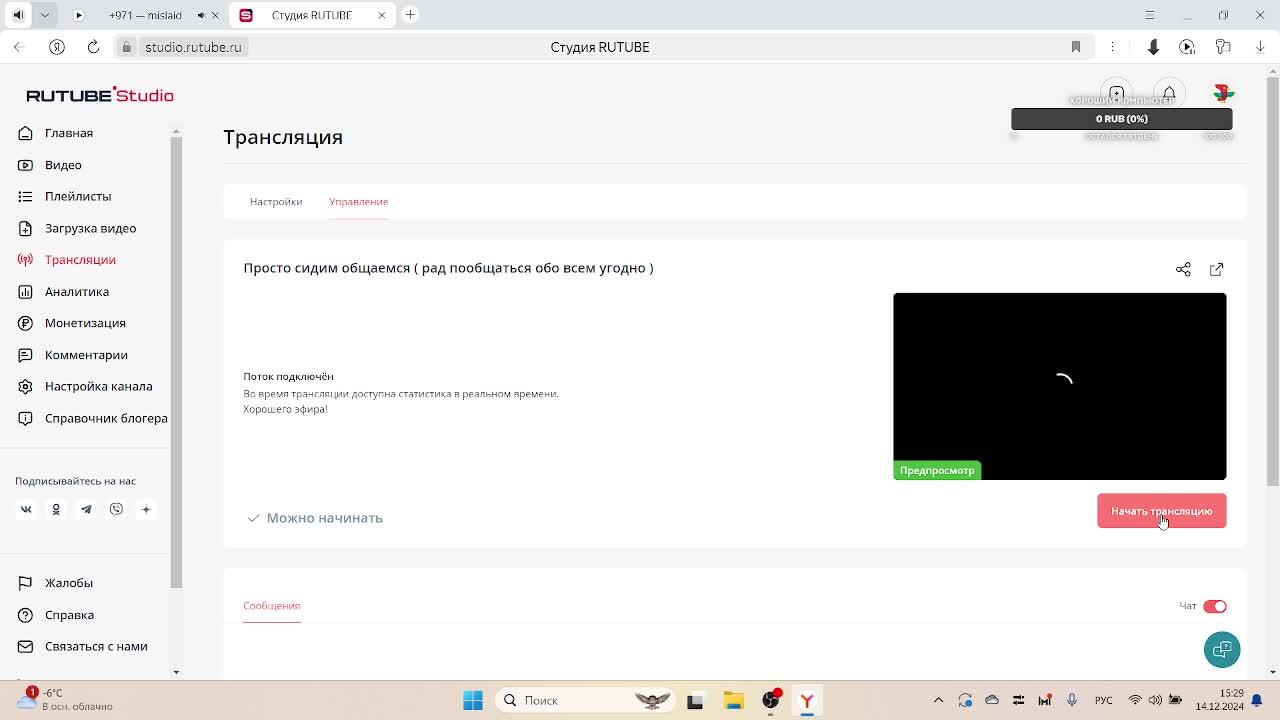Click the stream preview player
This screenshot has height=720, width=1280.
coord(1059,386)
